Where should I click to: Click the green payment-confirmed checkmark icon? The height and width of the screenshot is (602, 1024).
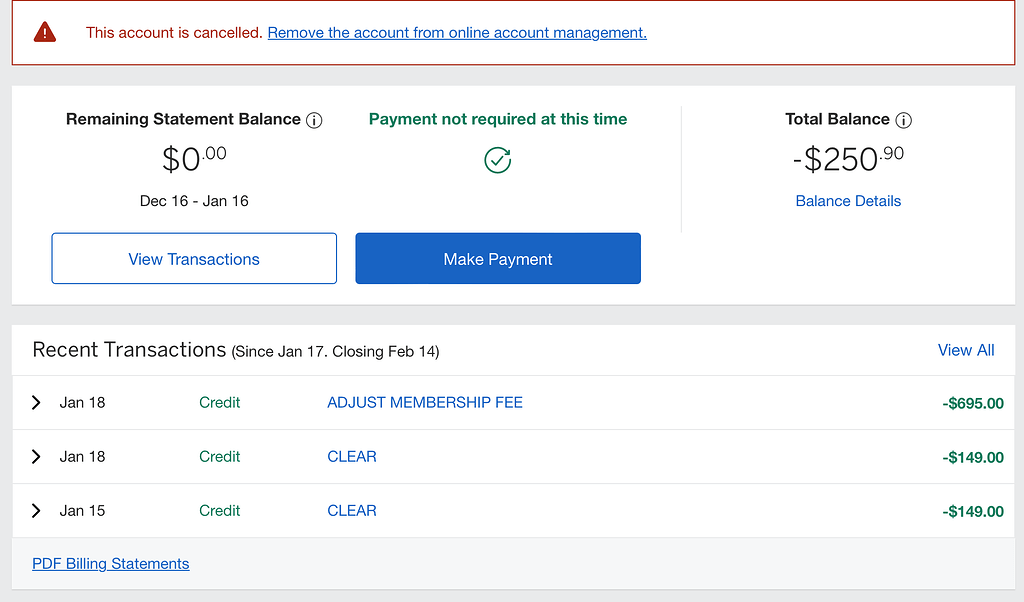497,160
